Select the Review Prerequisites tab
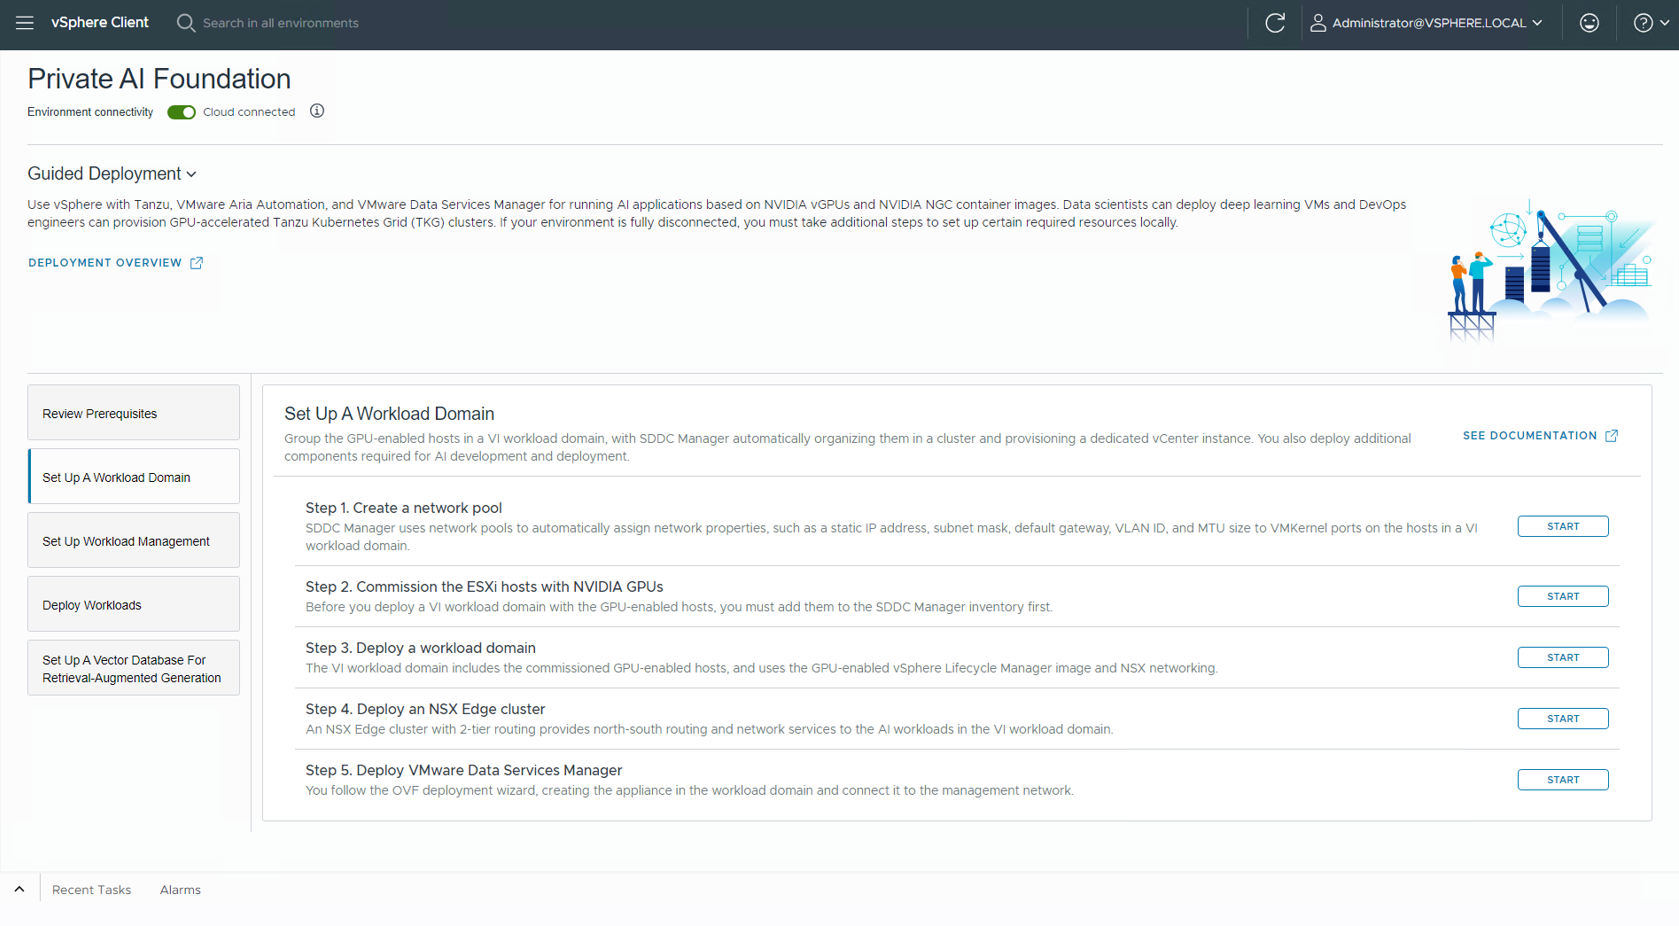This screenshot has height=926, width=1679. tap(133, 413)
